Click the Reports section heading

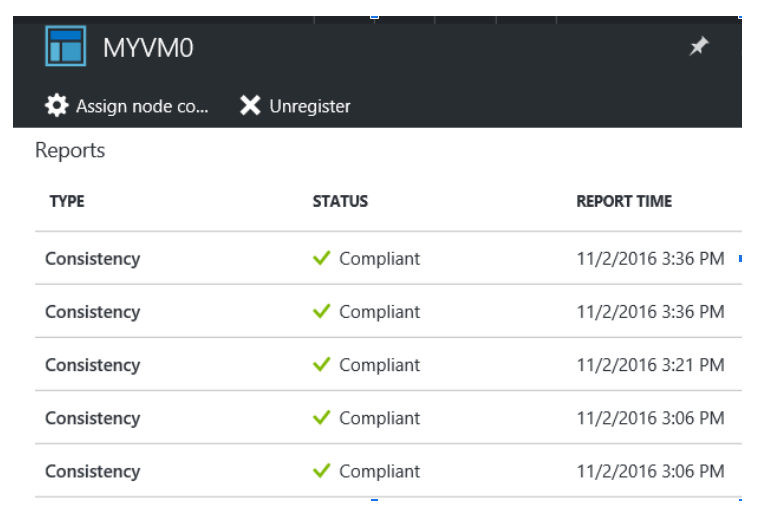(70, 151)
